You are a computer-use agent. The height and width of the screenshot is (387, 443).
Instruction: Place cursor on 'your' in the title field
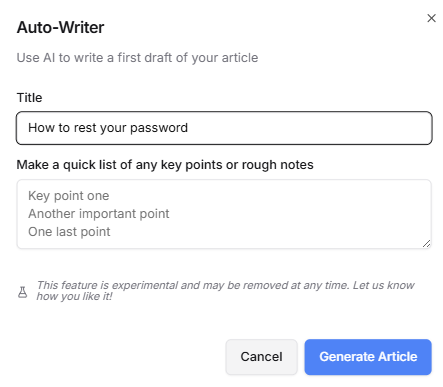click(113, 129)
